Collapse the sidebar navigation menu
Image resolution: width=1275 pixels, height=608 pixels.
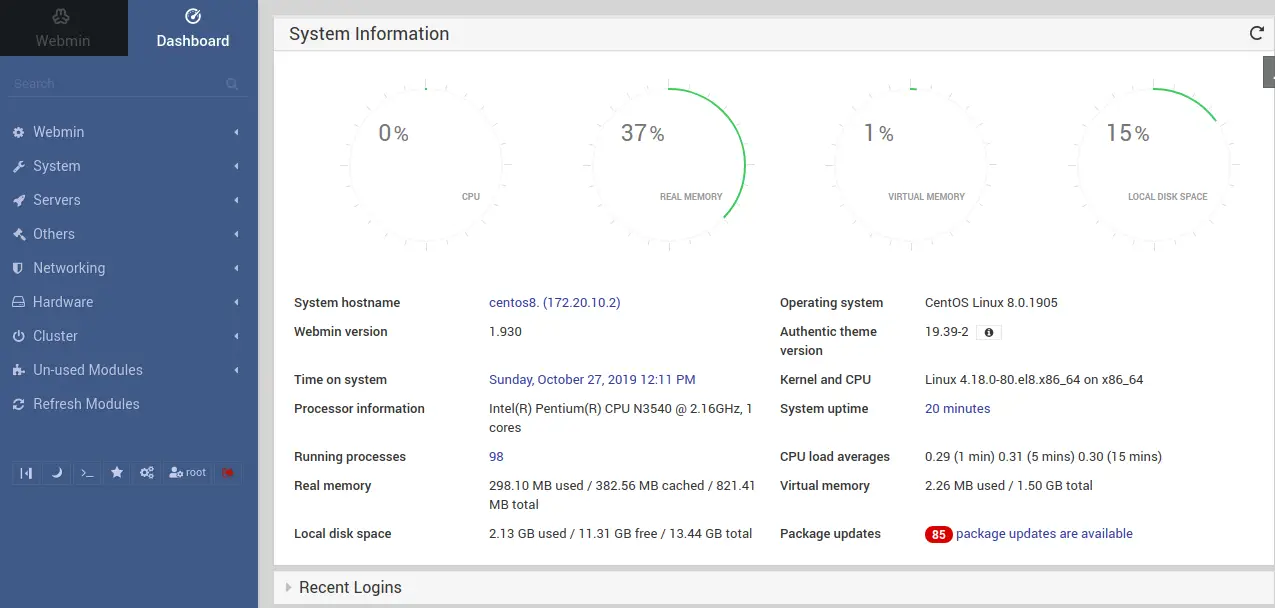coord(27,472)
